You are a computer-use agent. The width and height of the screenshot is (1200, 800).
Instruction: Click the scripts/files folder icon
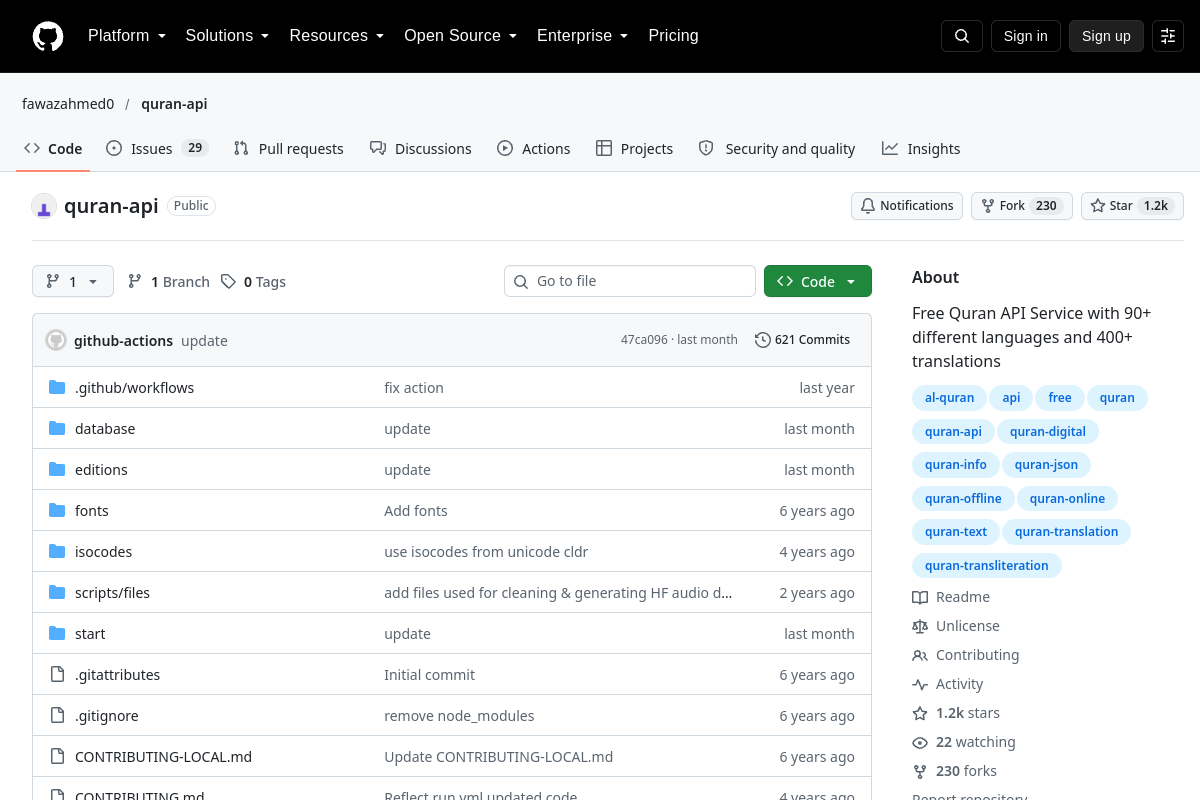(x=57, y=592)
